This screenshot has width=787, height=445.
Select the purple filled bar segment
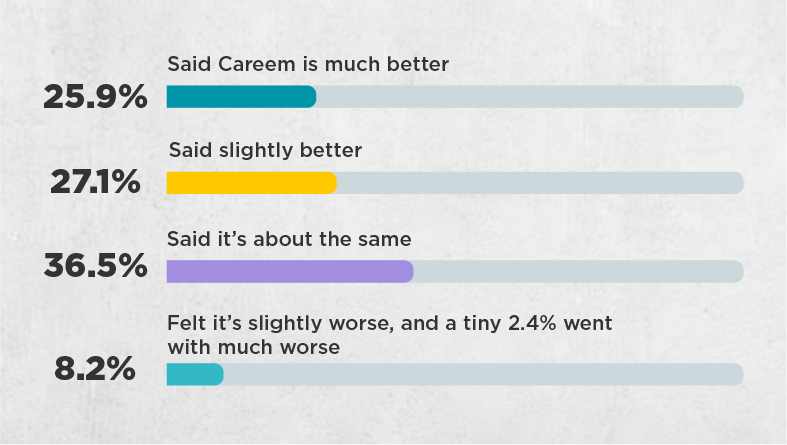click(x=289, y=271)
